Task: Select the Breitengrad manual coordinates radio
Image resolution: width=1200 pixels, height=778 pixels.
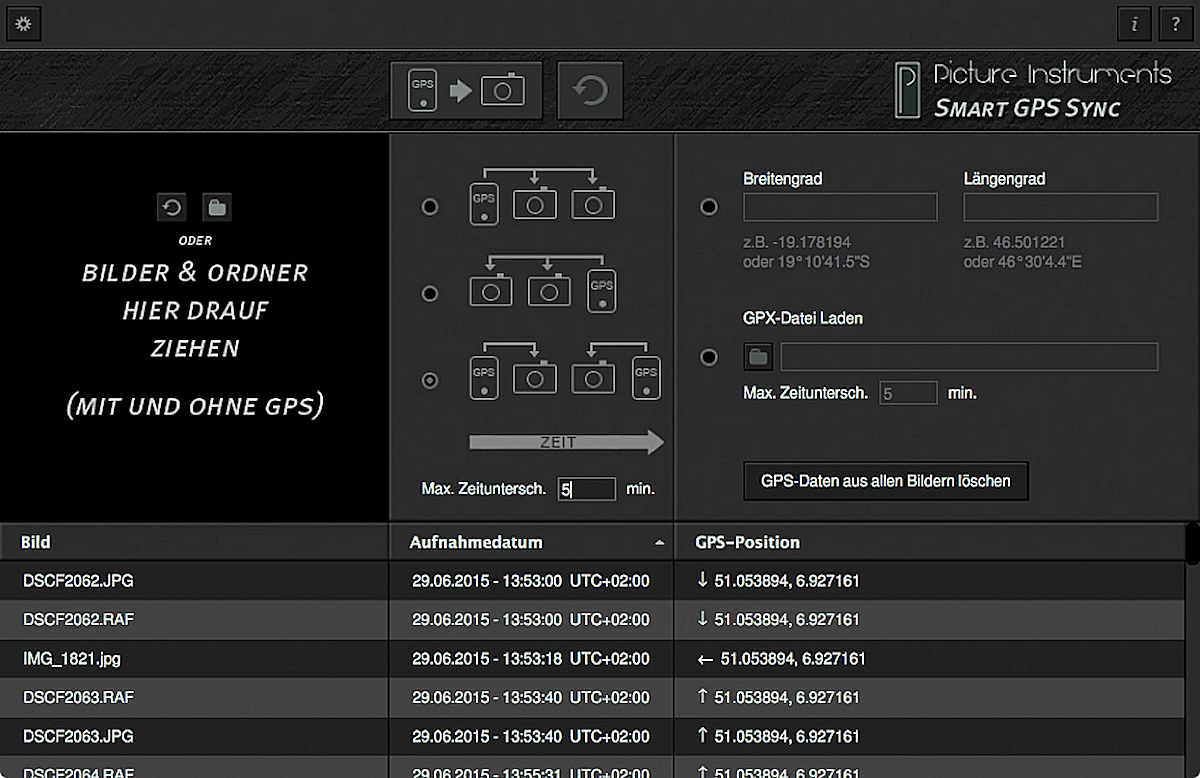Action: click(x=709, y=207)
